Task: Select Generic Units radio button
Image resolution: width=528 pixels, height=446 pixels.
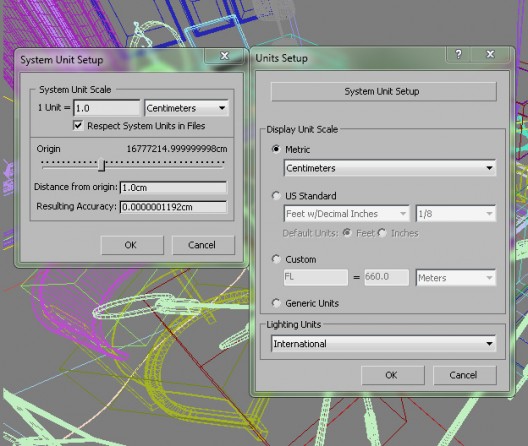Action: click(276, 303)
